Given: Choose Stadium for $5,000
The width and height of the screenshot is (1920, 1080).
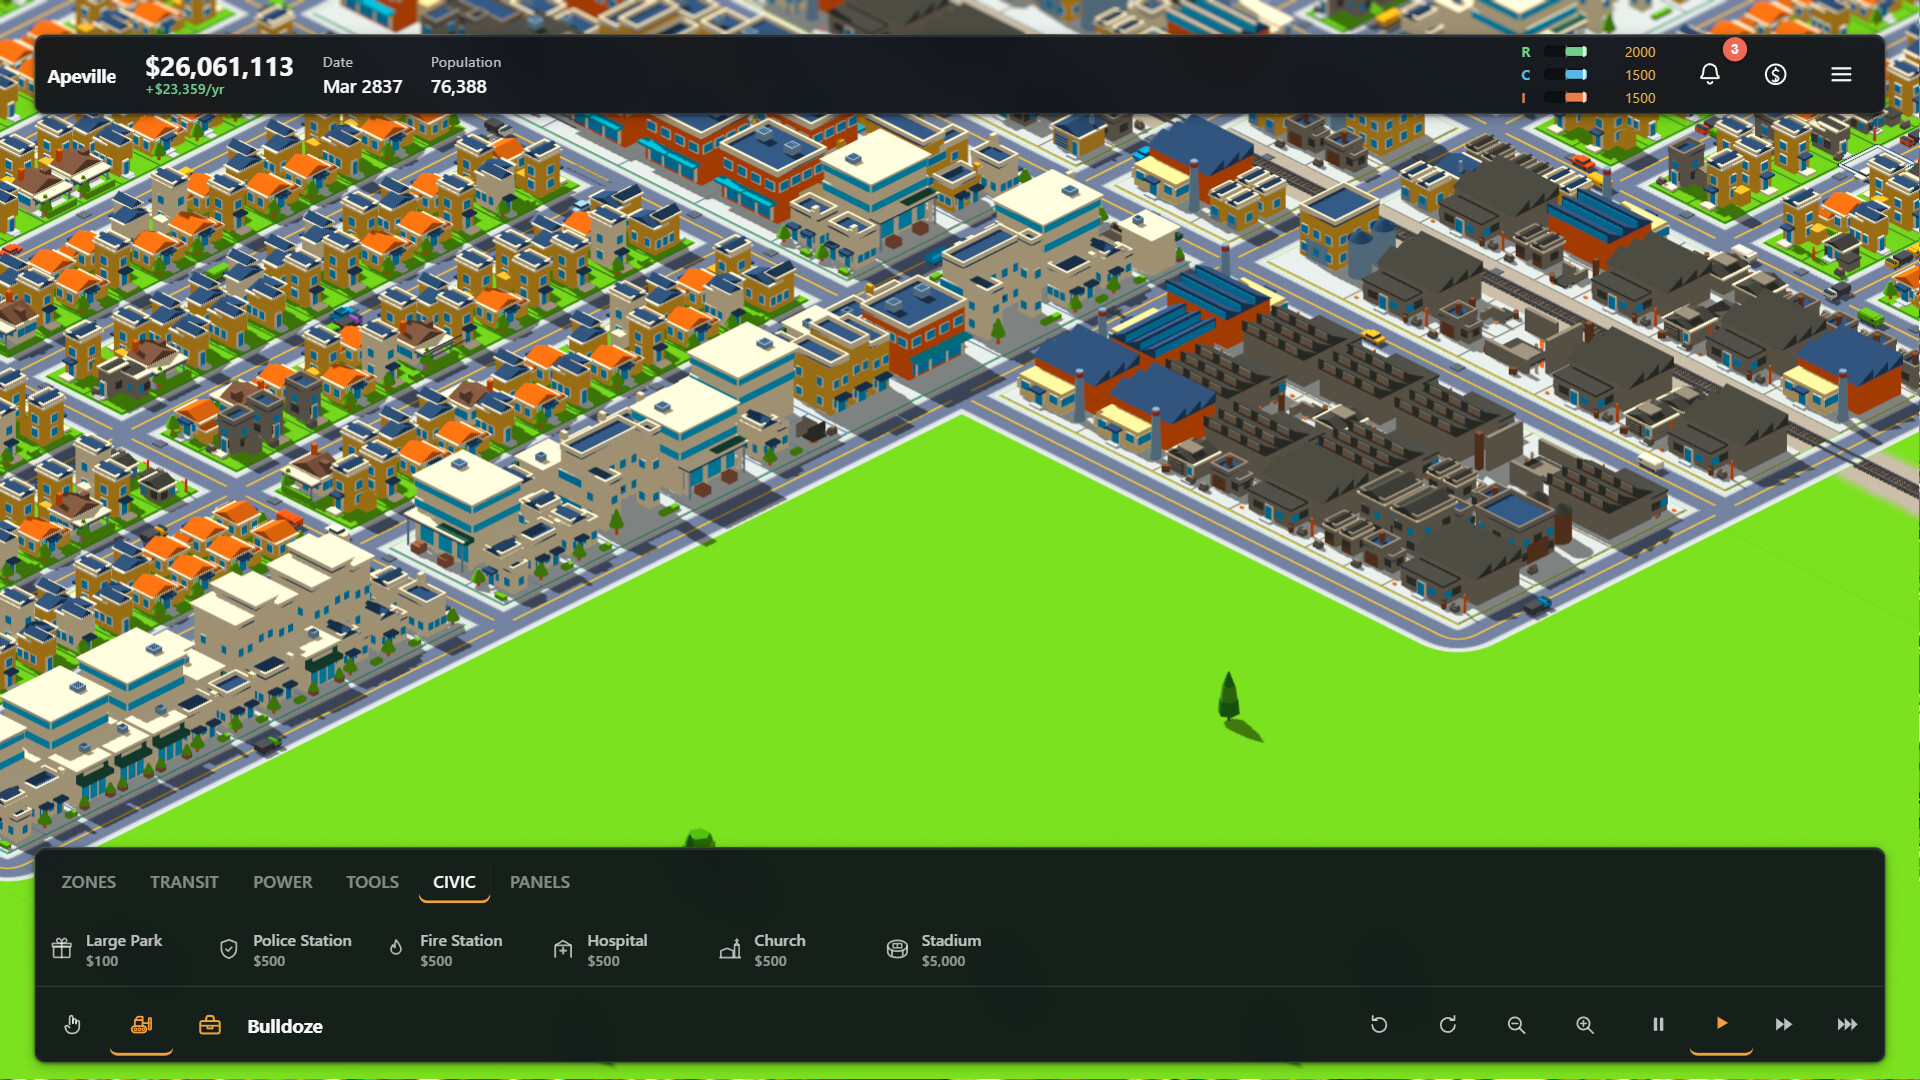Looking at the screenshot, I should click(934, 949).
